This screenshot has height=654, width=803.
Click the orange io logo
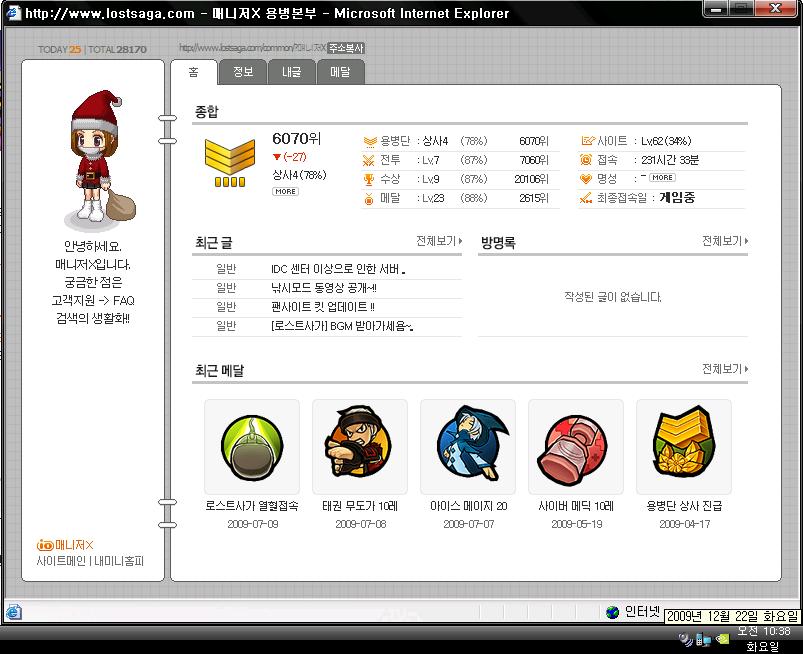45,545
